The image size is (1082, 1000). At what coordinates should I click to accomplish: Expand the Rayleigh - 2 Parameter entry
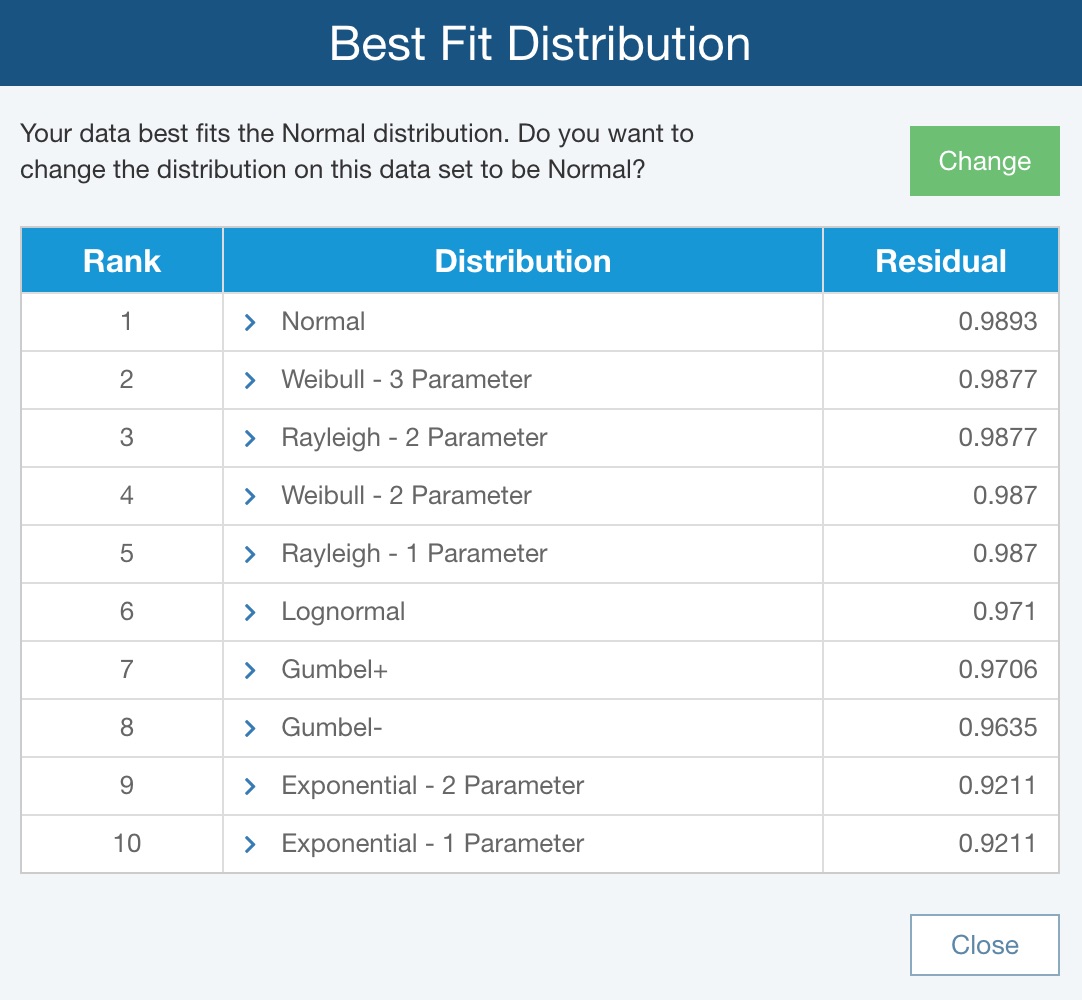pos(250,438)
